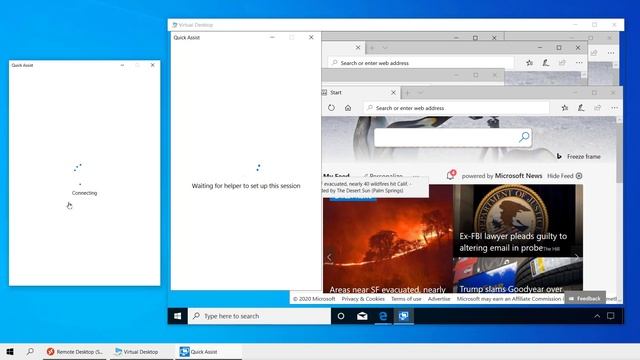
Task: Click the front Edge address bar
Action: [456, 108]
